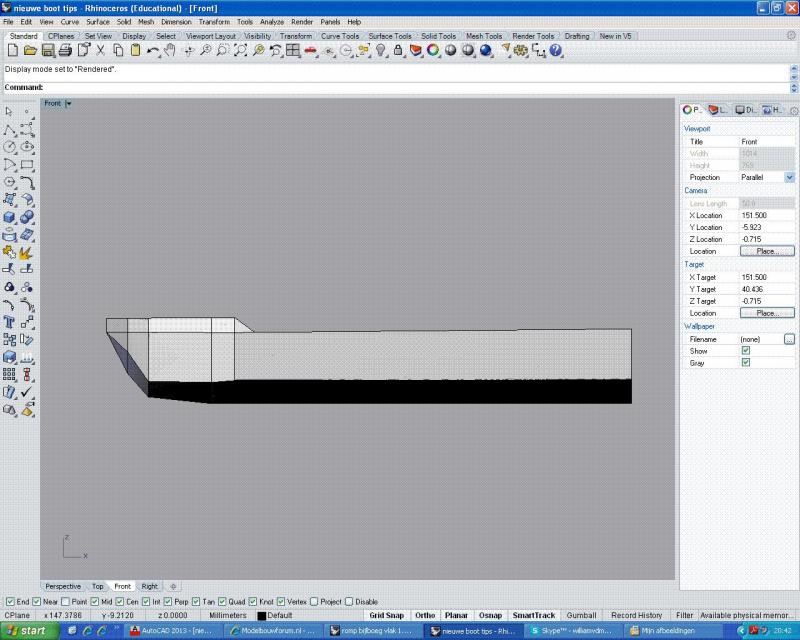
Task: Open the Analyze menu
Action: 271,22
